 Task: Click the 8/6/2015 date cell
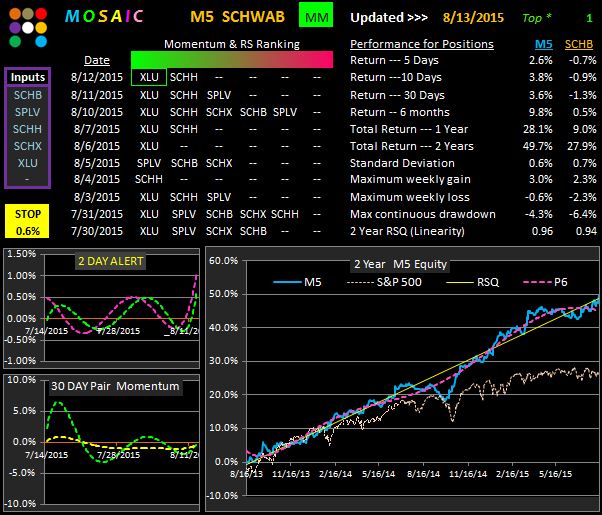coord(97,146)
